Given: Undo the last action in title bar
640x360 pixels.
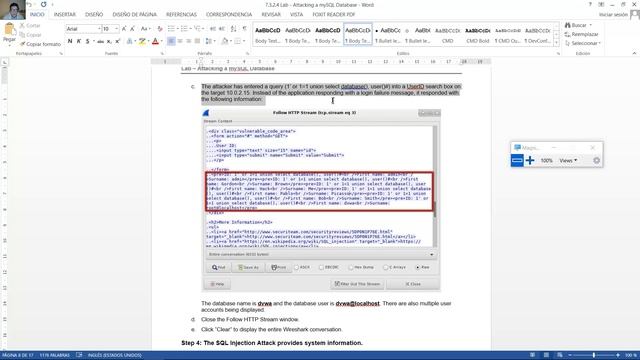Looking at the screenshot, I should coord(29,4).
